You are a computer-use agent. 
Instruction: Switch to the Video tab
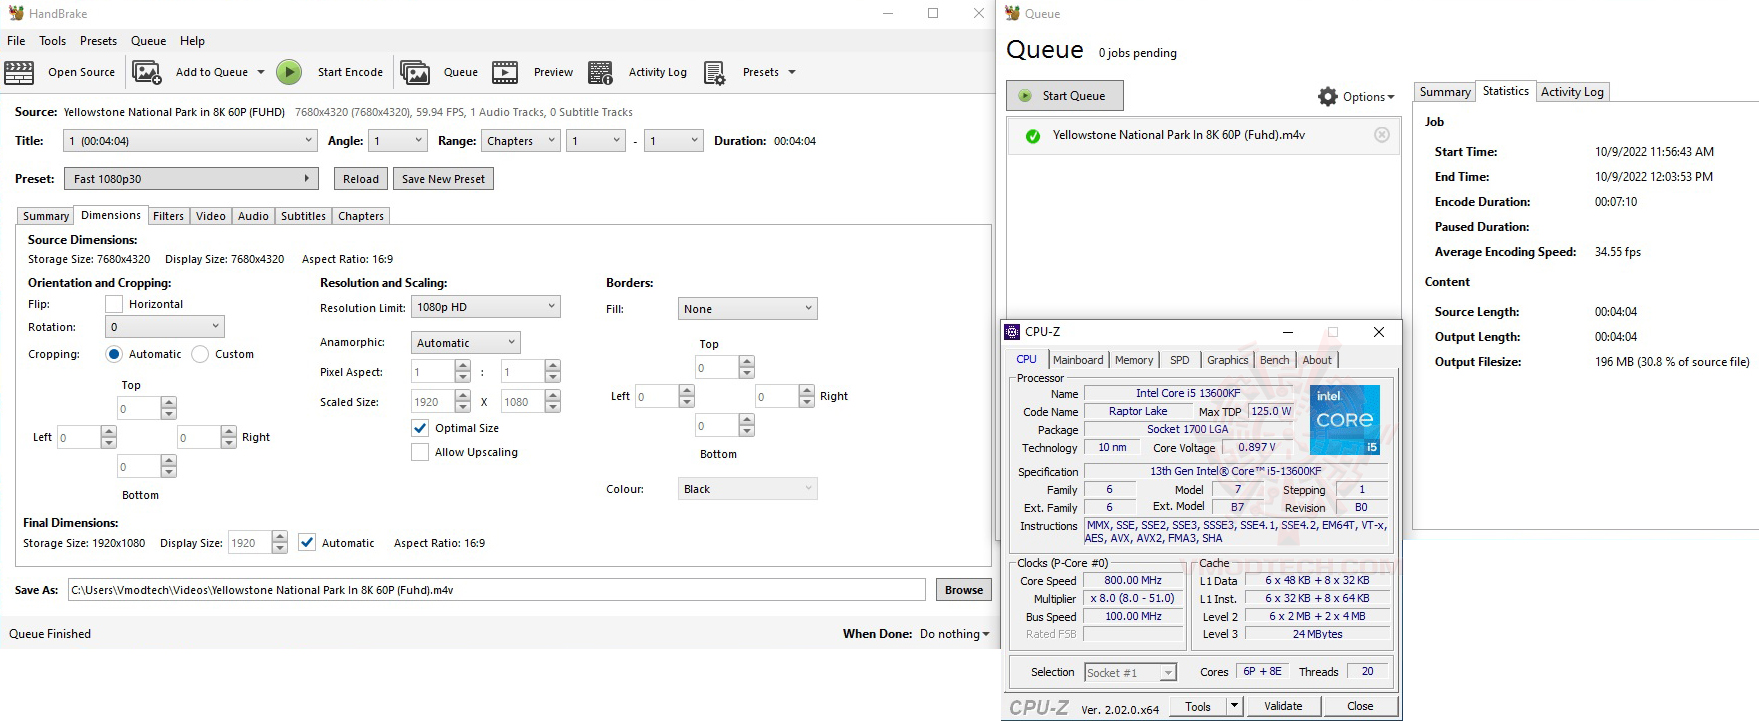211,216
